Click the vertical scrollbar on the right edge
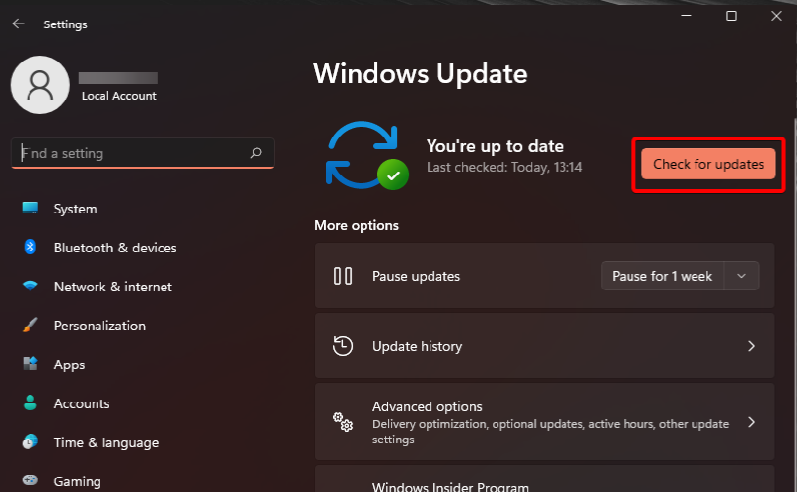797x492 pixels. [x=794, y=305]
